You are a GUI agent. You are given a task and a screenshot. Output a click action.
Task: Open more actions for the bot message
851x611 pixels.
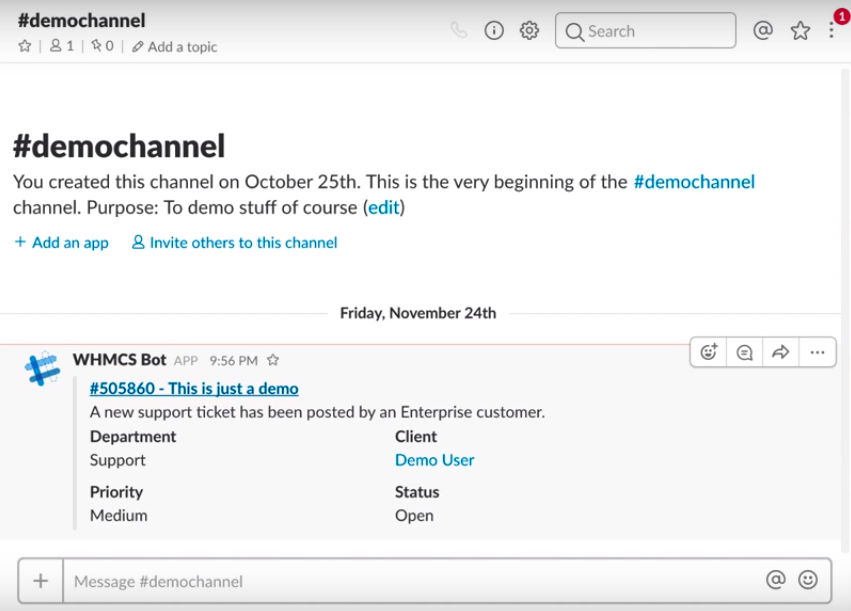pos(817,352)
